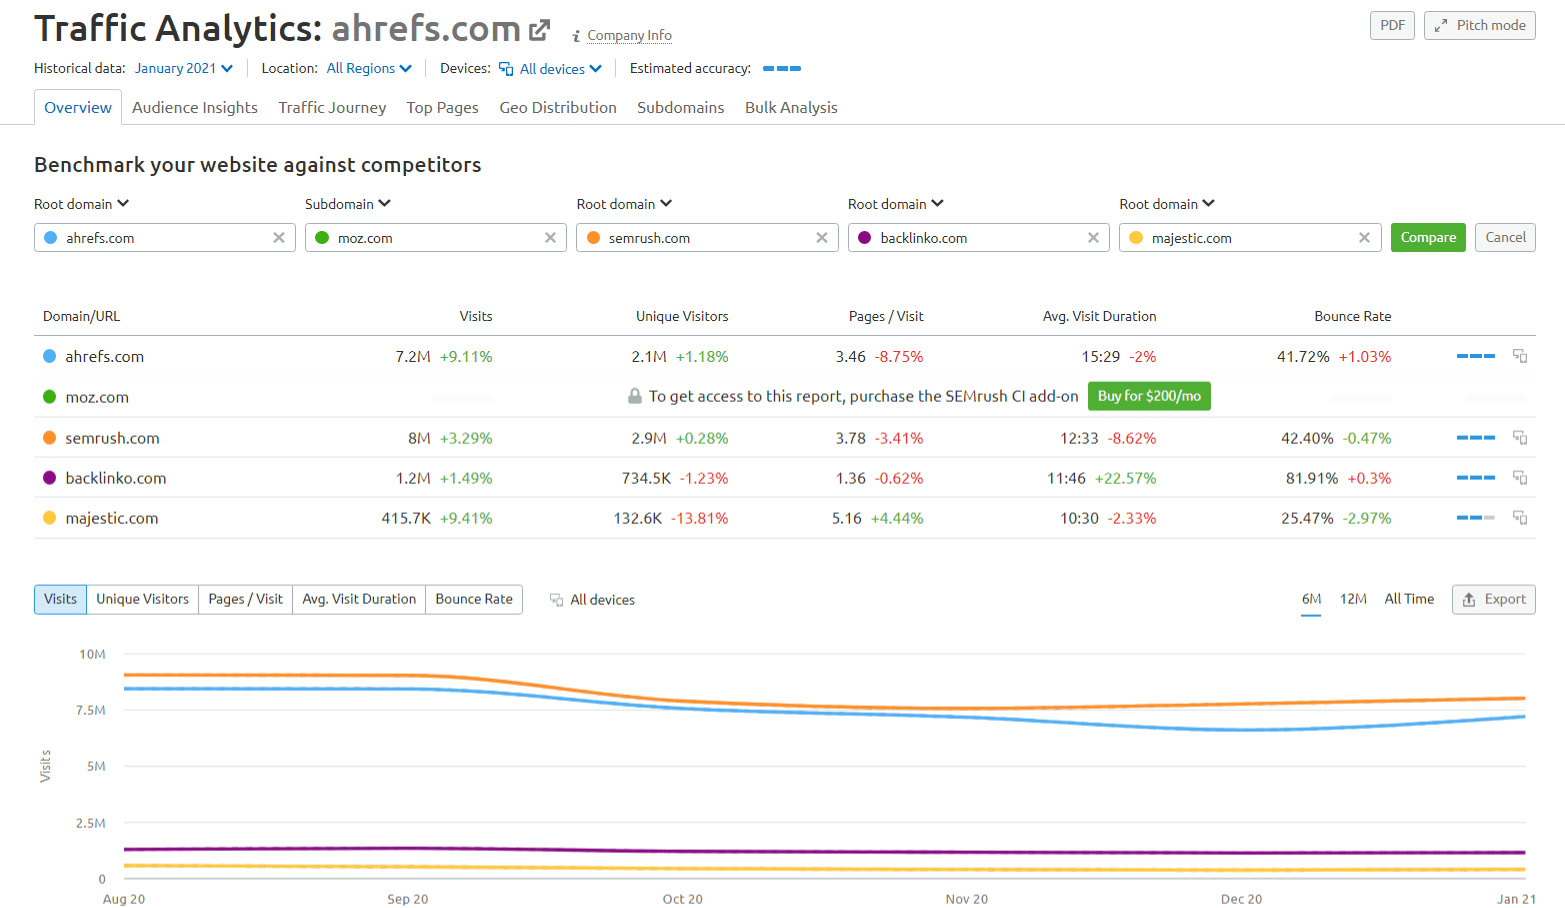Screen dimensions: 1565x908
Task: Click the devices icon in majestic.com row
Action: [1519, 518]
